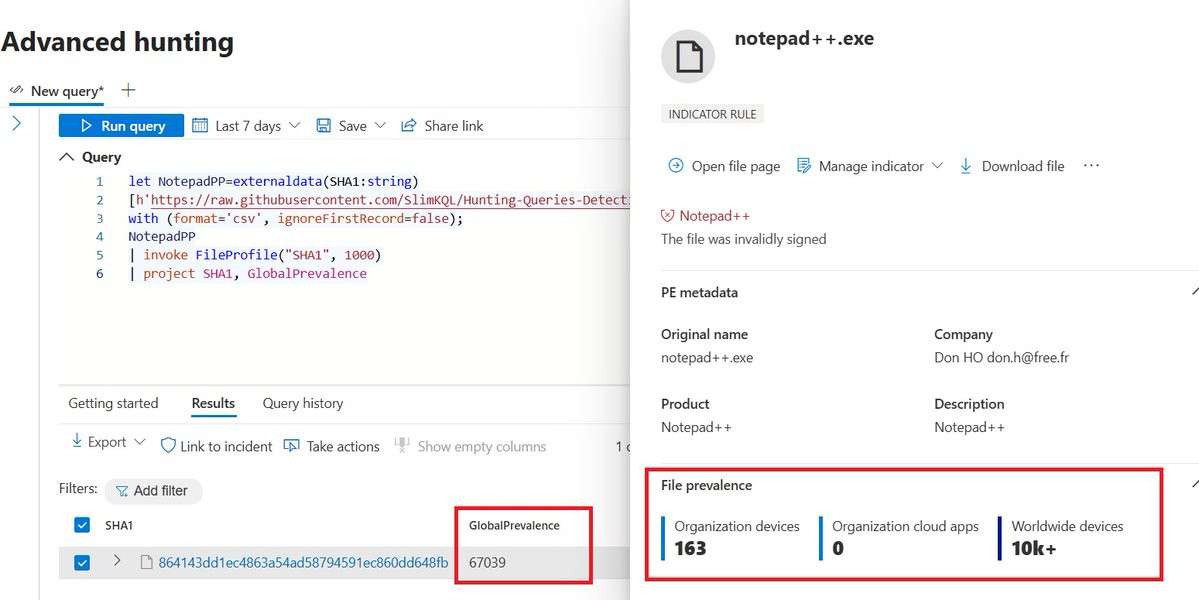Image resolution: width=1199 pixels, height=600 pixels.
Task: Run the query with Run query button
Action: click(121, 126)
